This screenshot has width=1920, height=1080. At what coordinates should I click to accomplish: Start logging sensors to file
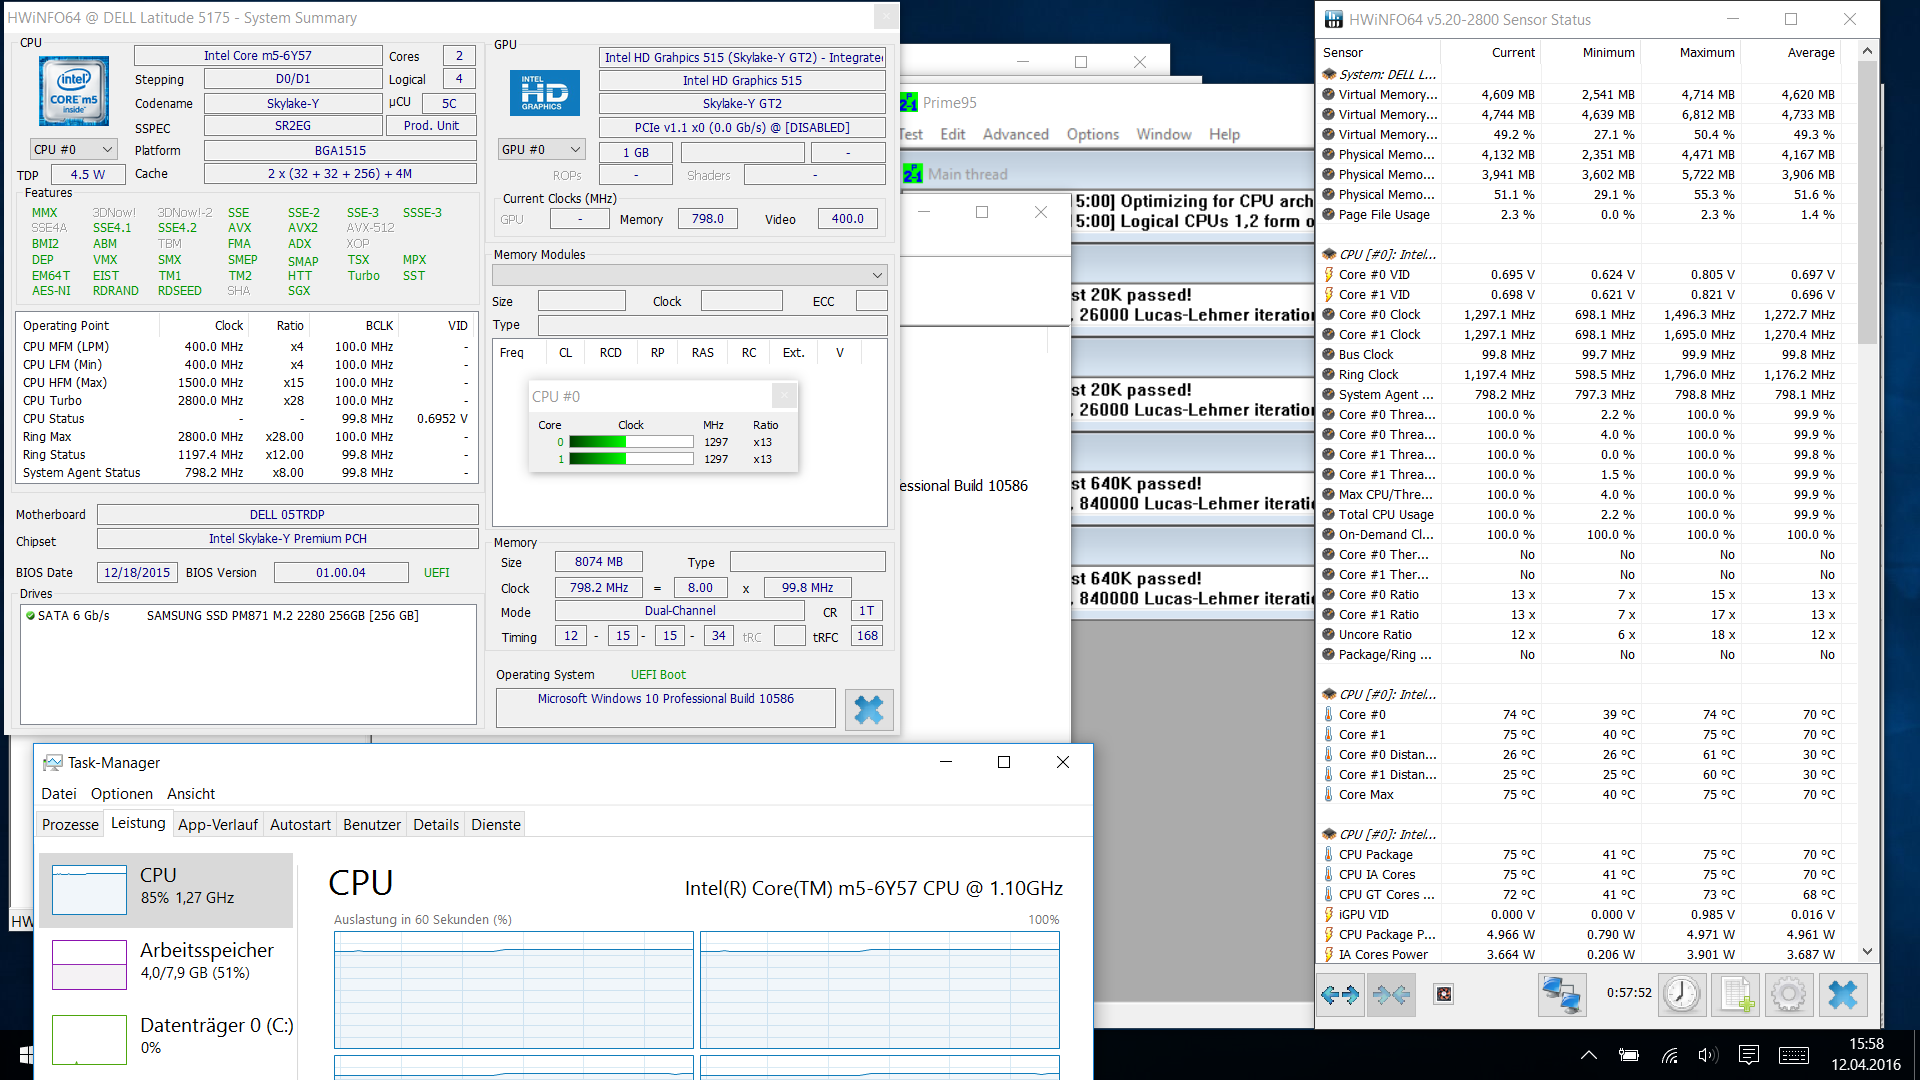1736,994
